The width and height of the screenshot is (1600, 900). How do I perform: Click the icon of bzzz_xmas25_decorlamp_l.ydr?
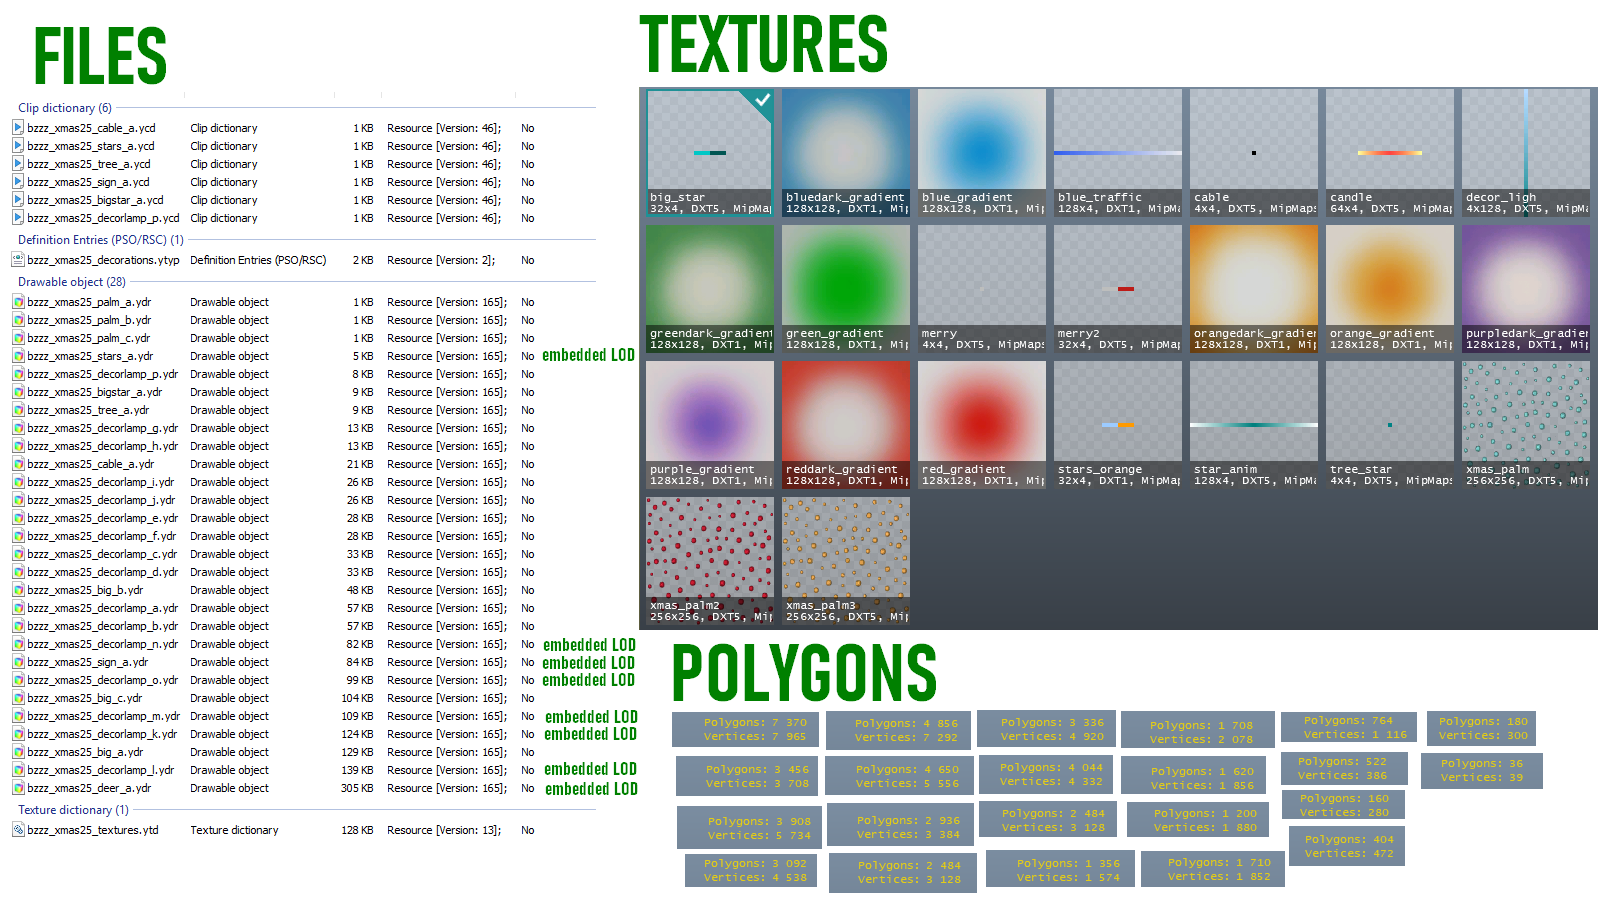(18, 770)
